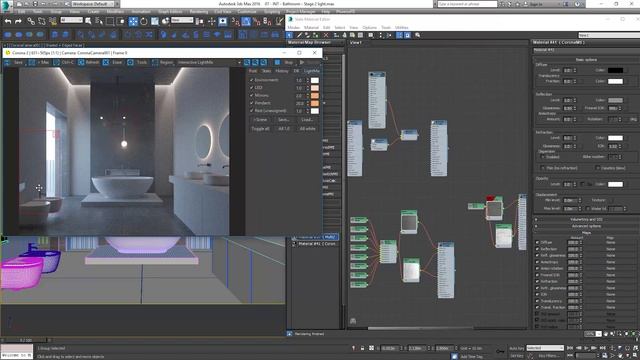Click the Toggle all button in LightMix
640x360 pixels.
260,129
